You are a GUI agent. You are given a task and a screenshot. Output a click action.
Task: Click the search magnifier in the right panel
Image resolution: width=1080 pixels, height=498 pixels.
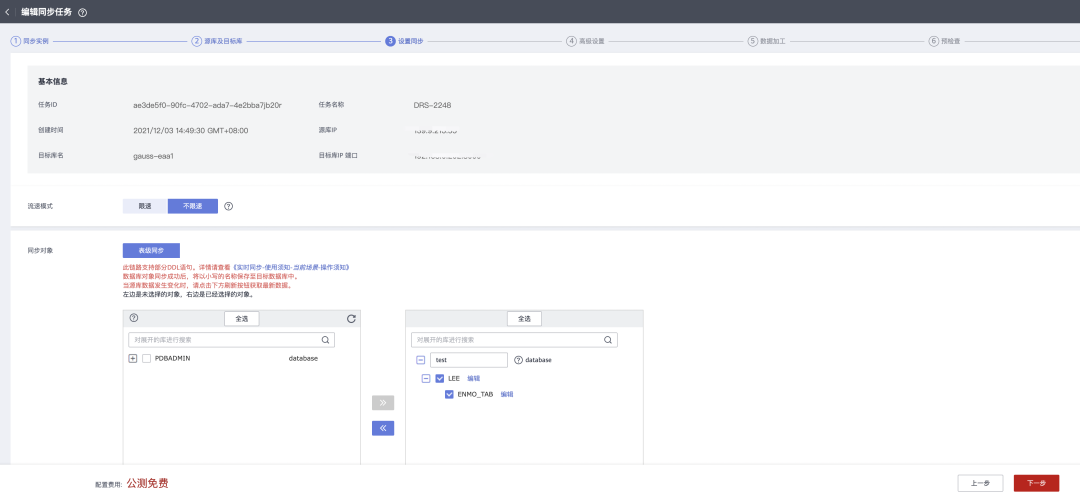(608, 340)
